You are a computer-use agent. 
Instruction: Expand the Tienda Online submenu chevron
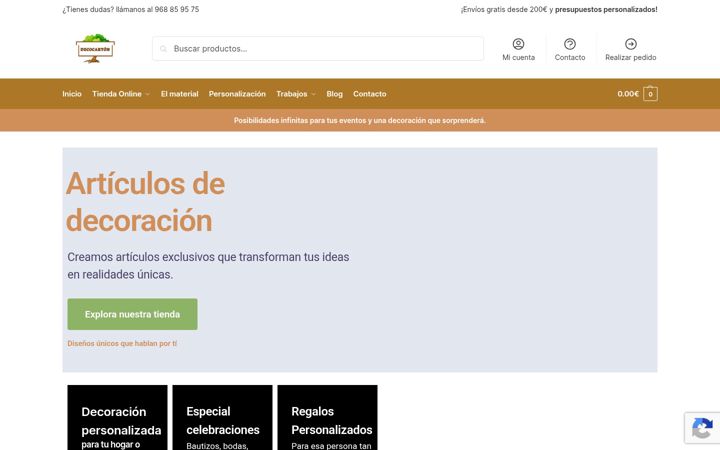pyautogui.click(x=147, y=94)
